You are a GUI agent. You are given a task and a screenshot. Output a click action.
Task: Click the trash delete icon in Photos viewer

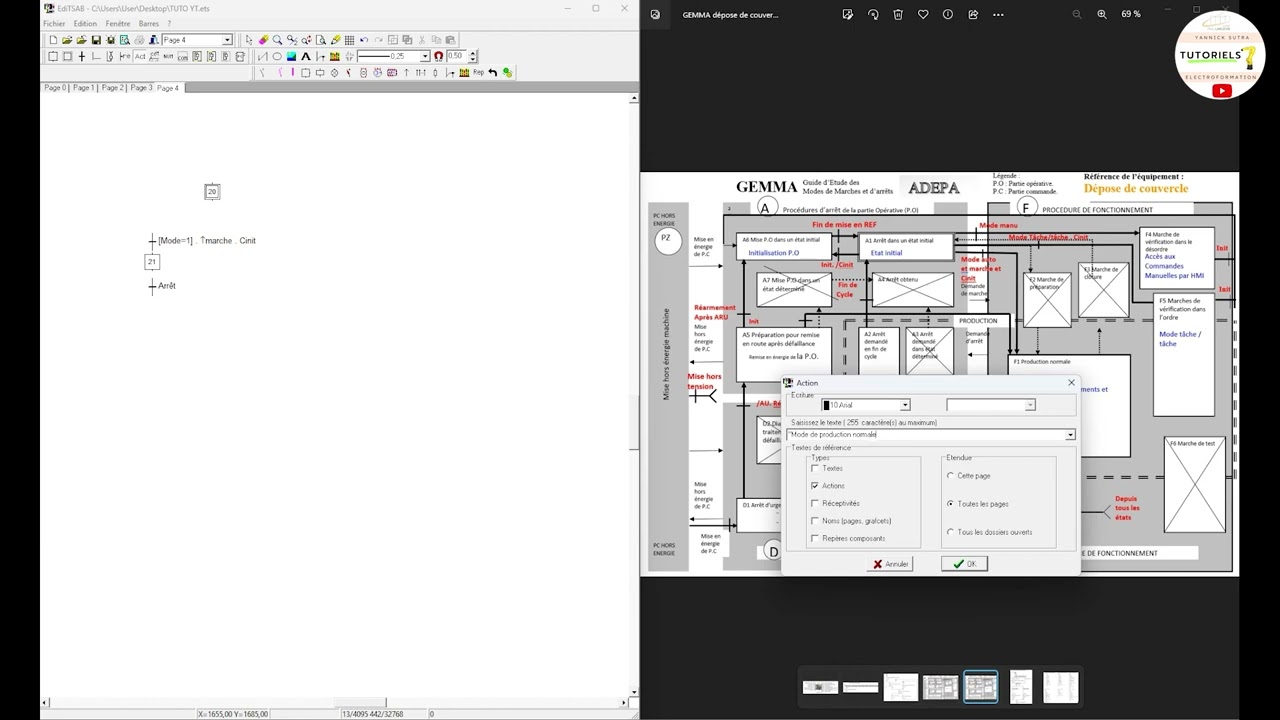(898, 14)
